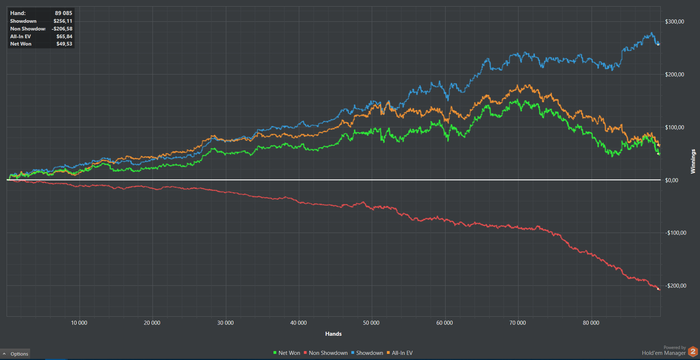Toggle the Net Won legend entry

point(286,353)
